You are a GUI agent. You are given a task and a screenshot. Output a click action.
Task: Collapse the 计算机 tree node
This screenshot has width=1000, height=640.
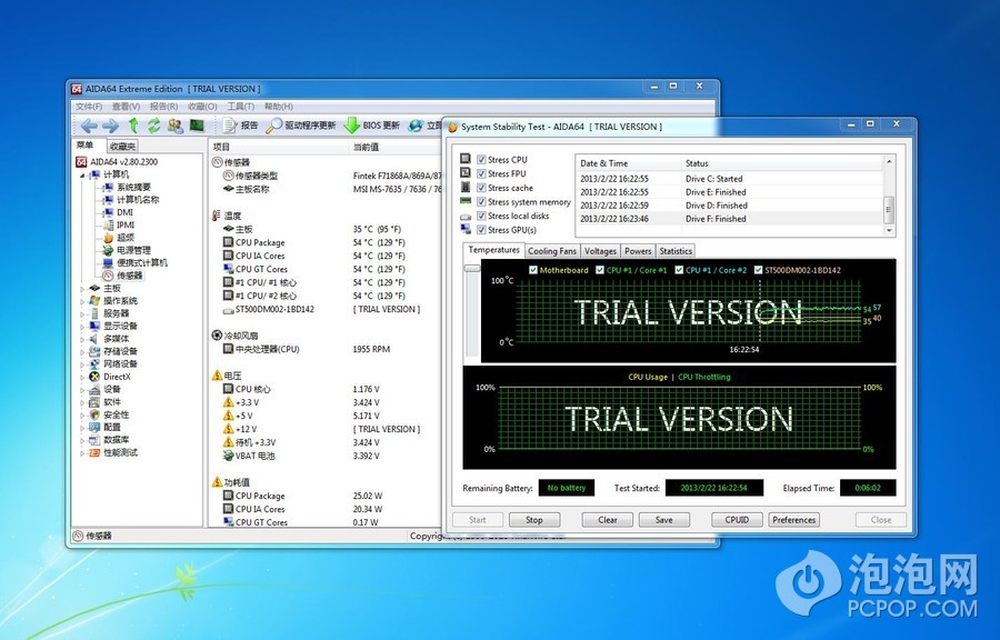82,175
